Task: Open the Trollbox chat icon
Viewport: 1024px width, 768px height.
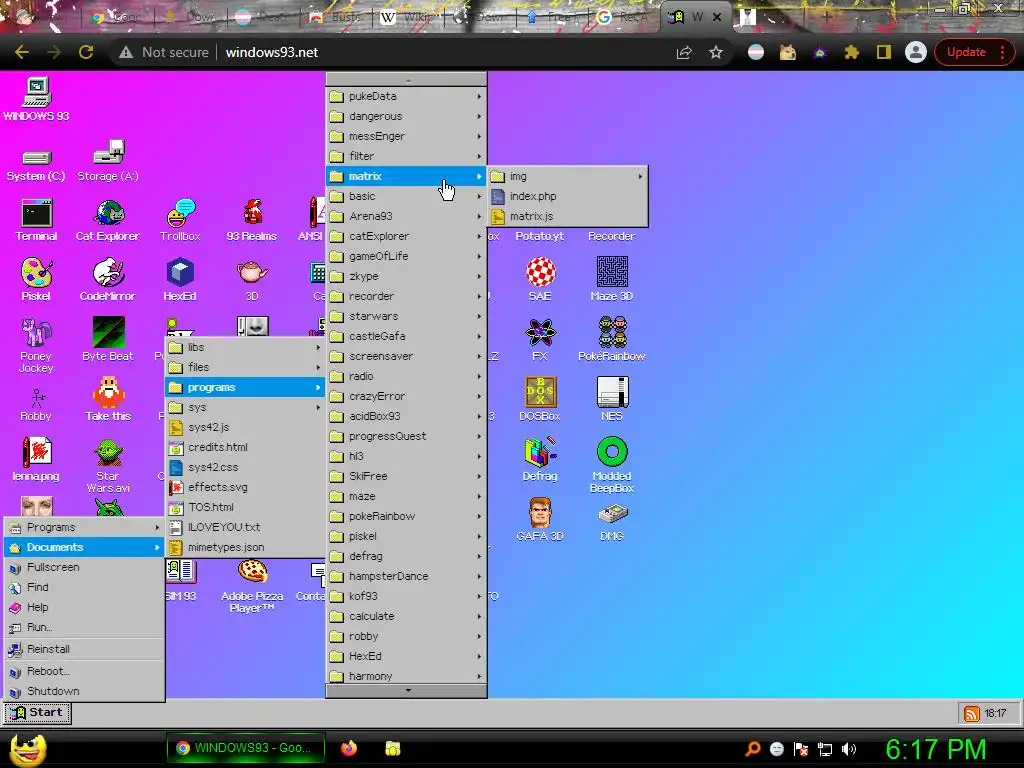Action: coord(180,221)
